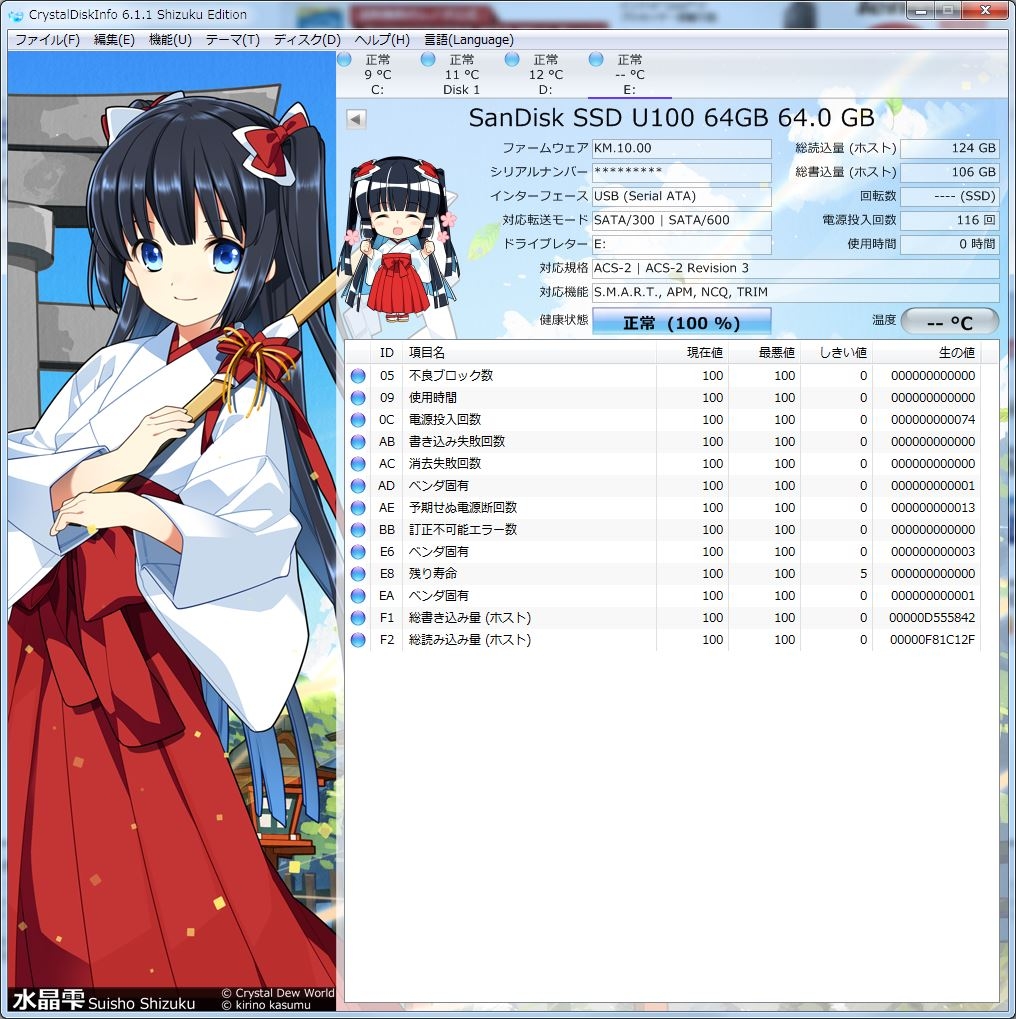
Task: Select the 不良ブロック数 attribute name
Action: click(450, 376)
